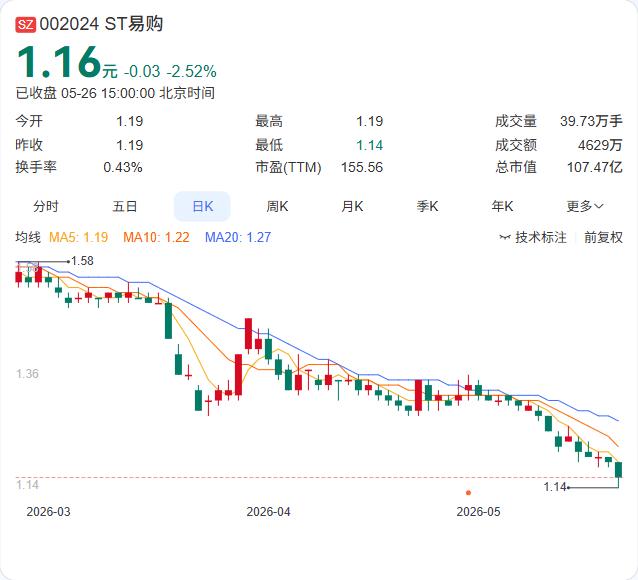Click the red SZ exchange badge icon
The image size is (638, 580).
(26, 24)
